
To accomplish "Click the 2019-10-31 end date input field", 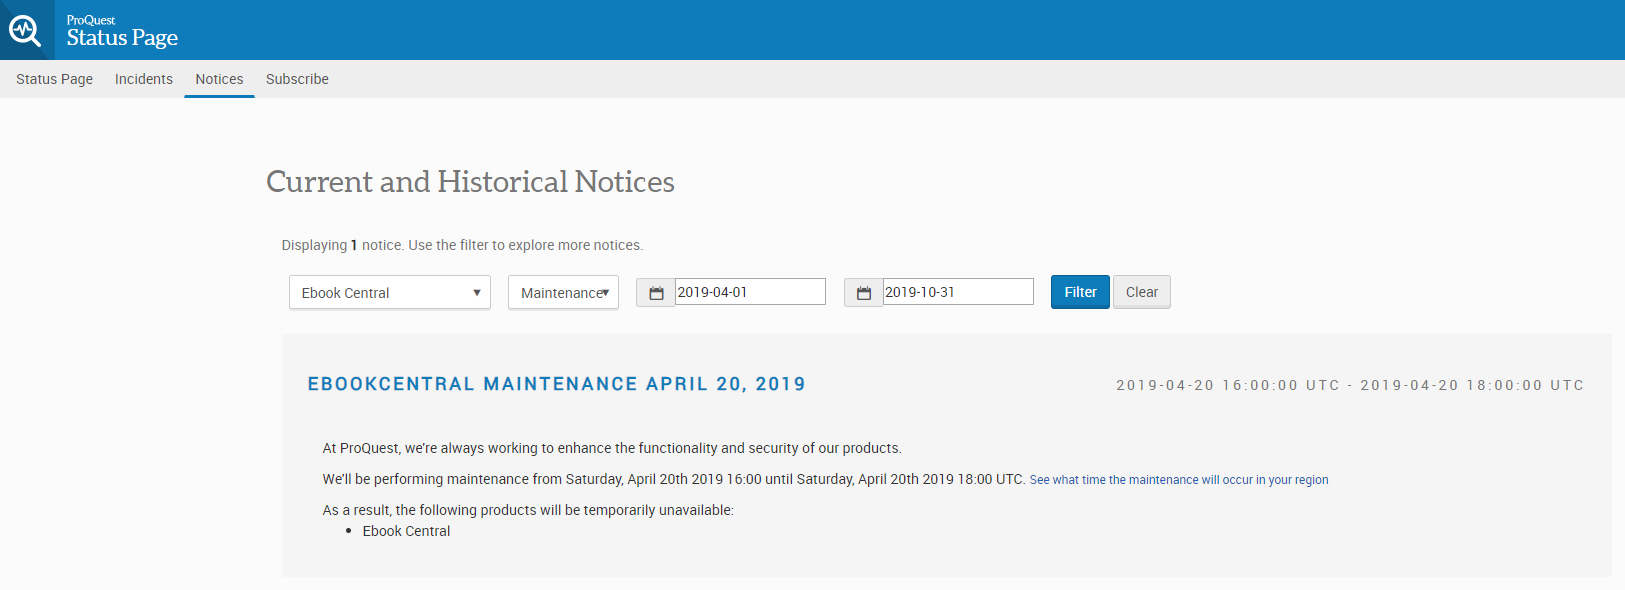I will point(957,291).
